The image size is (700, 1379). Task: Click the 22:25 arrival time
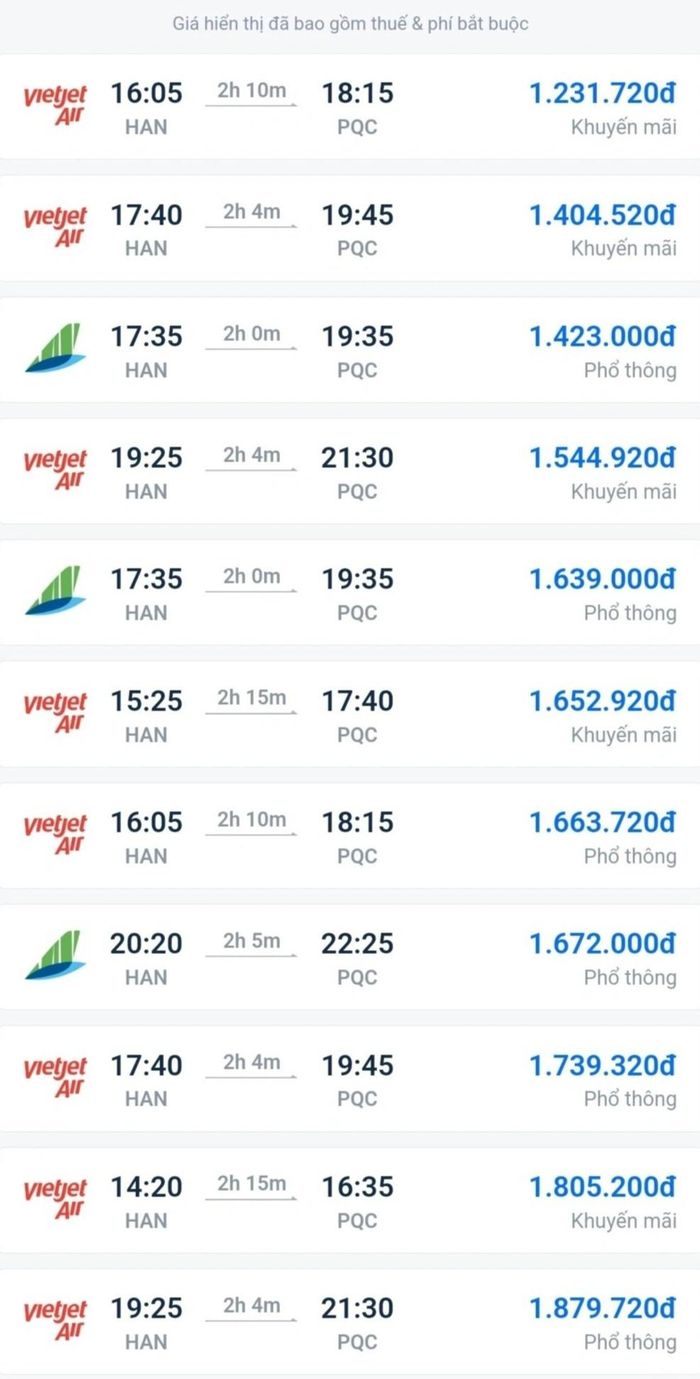357,943
